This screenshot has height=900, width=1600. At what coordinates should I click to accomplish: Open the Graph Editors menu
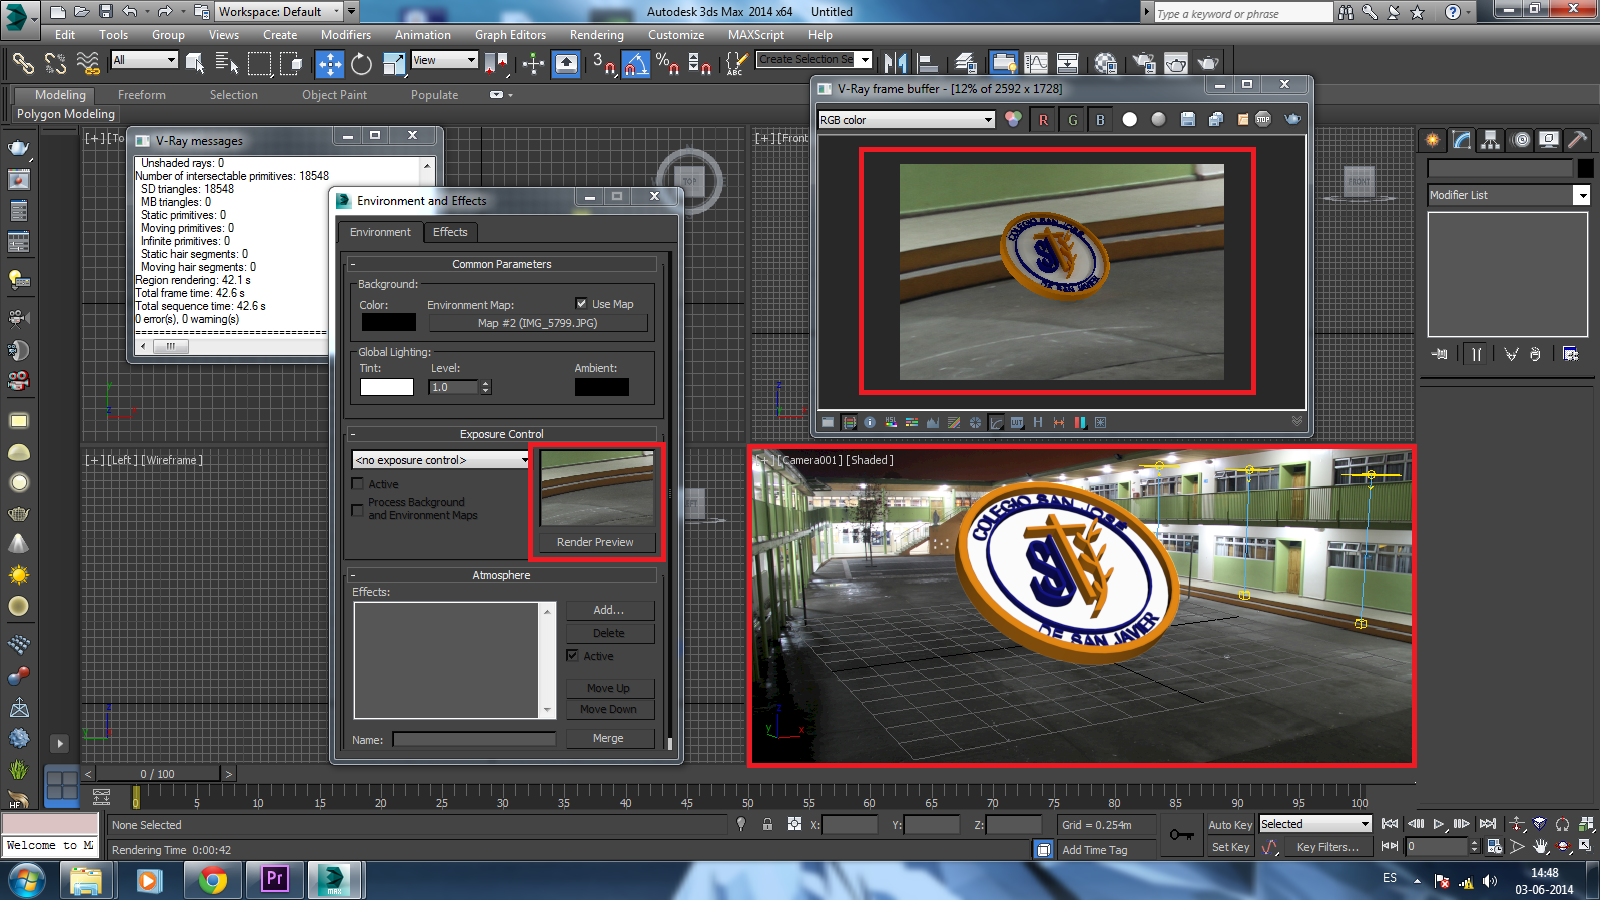(x=510, y=35)
